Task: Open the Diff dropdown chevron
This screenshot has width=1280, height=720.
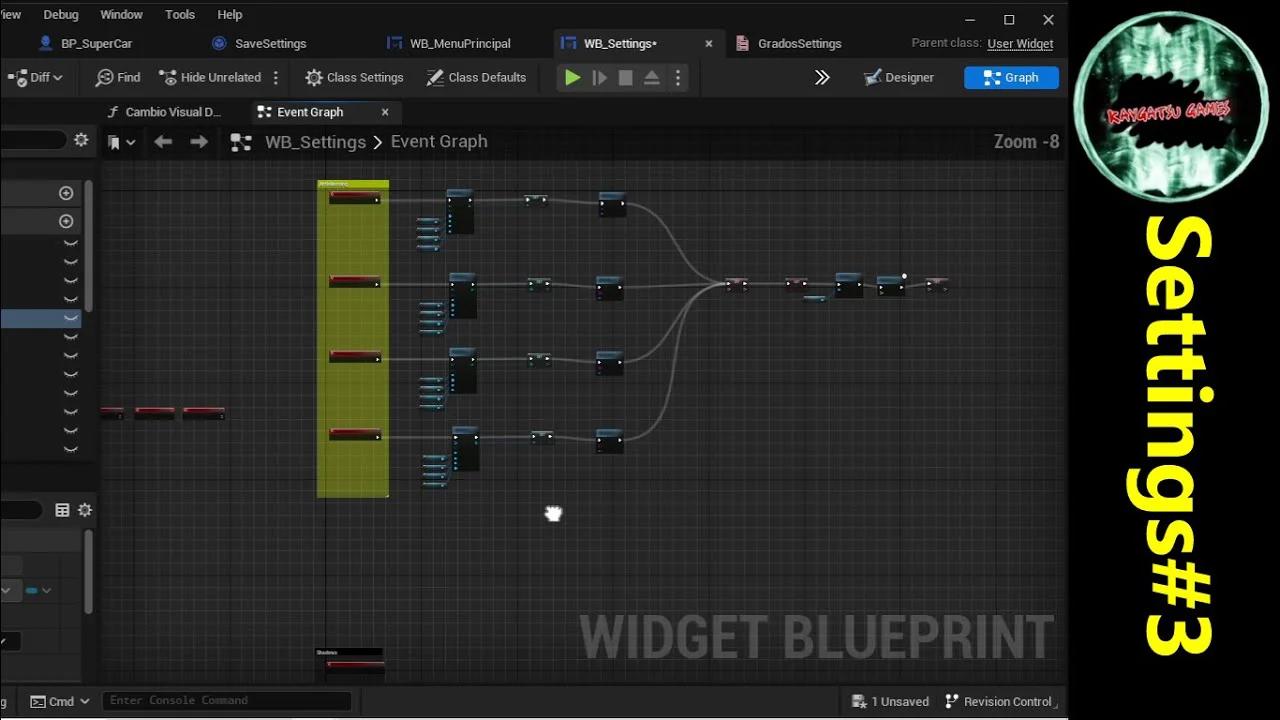Action: pos(56,77)
